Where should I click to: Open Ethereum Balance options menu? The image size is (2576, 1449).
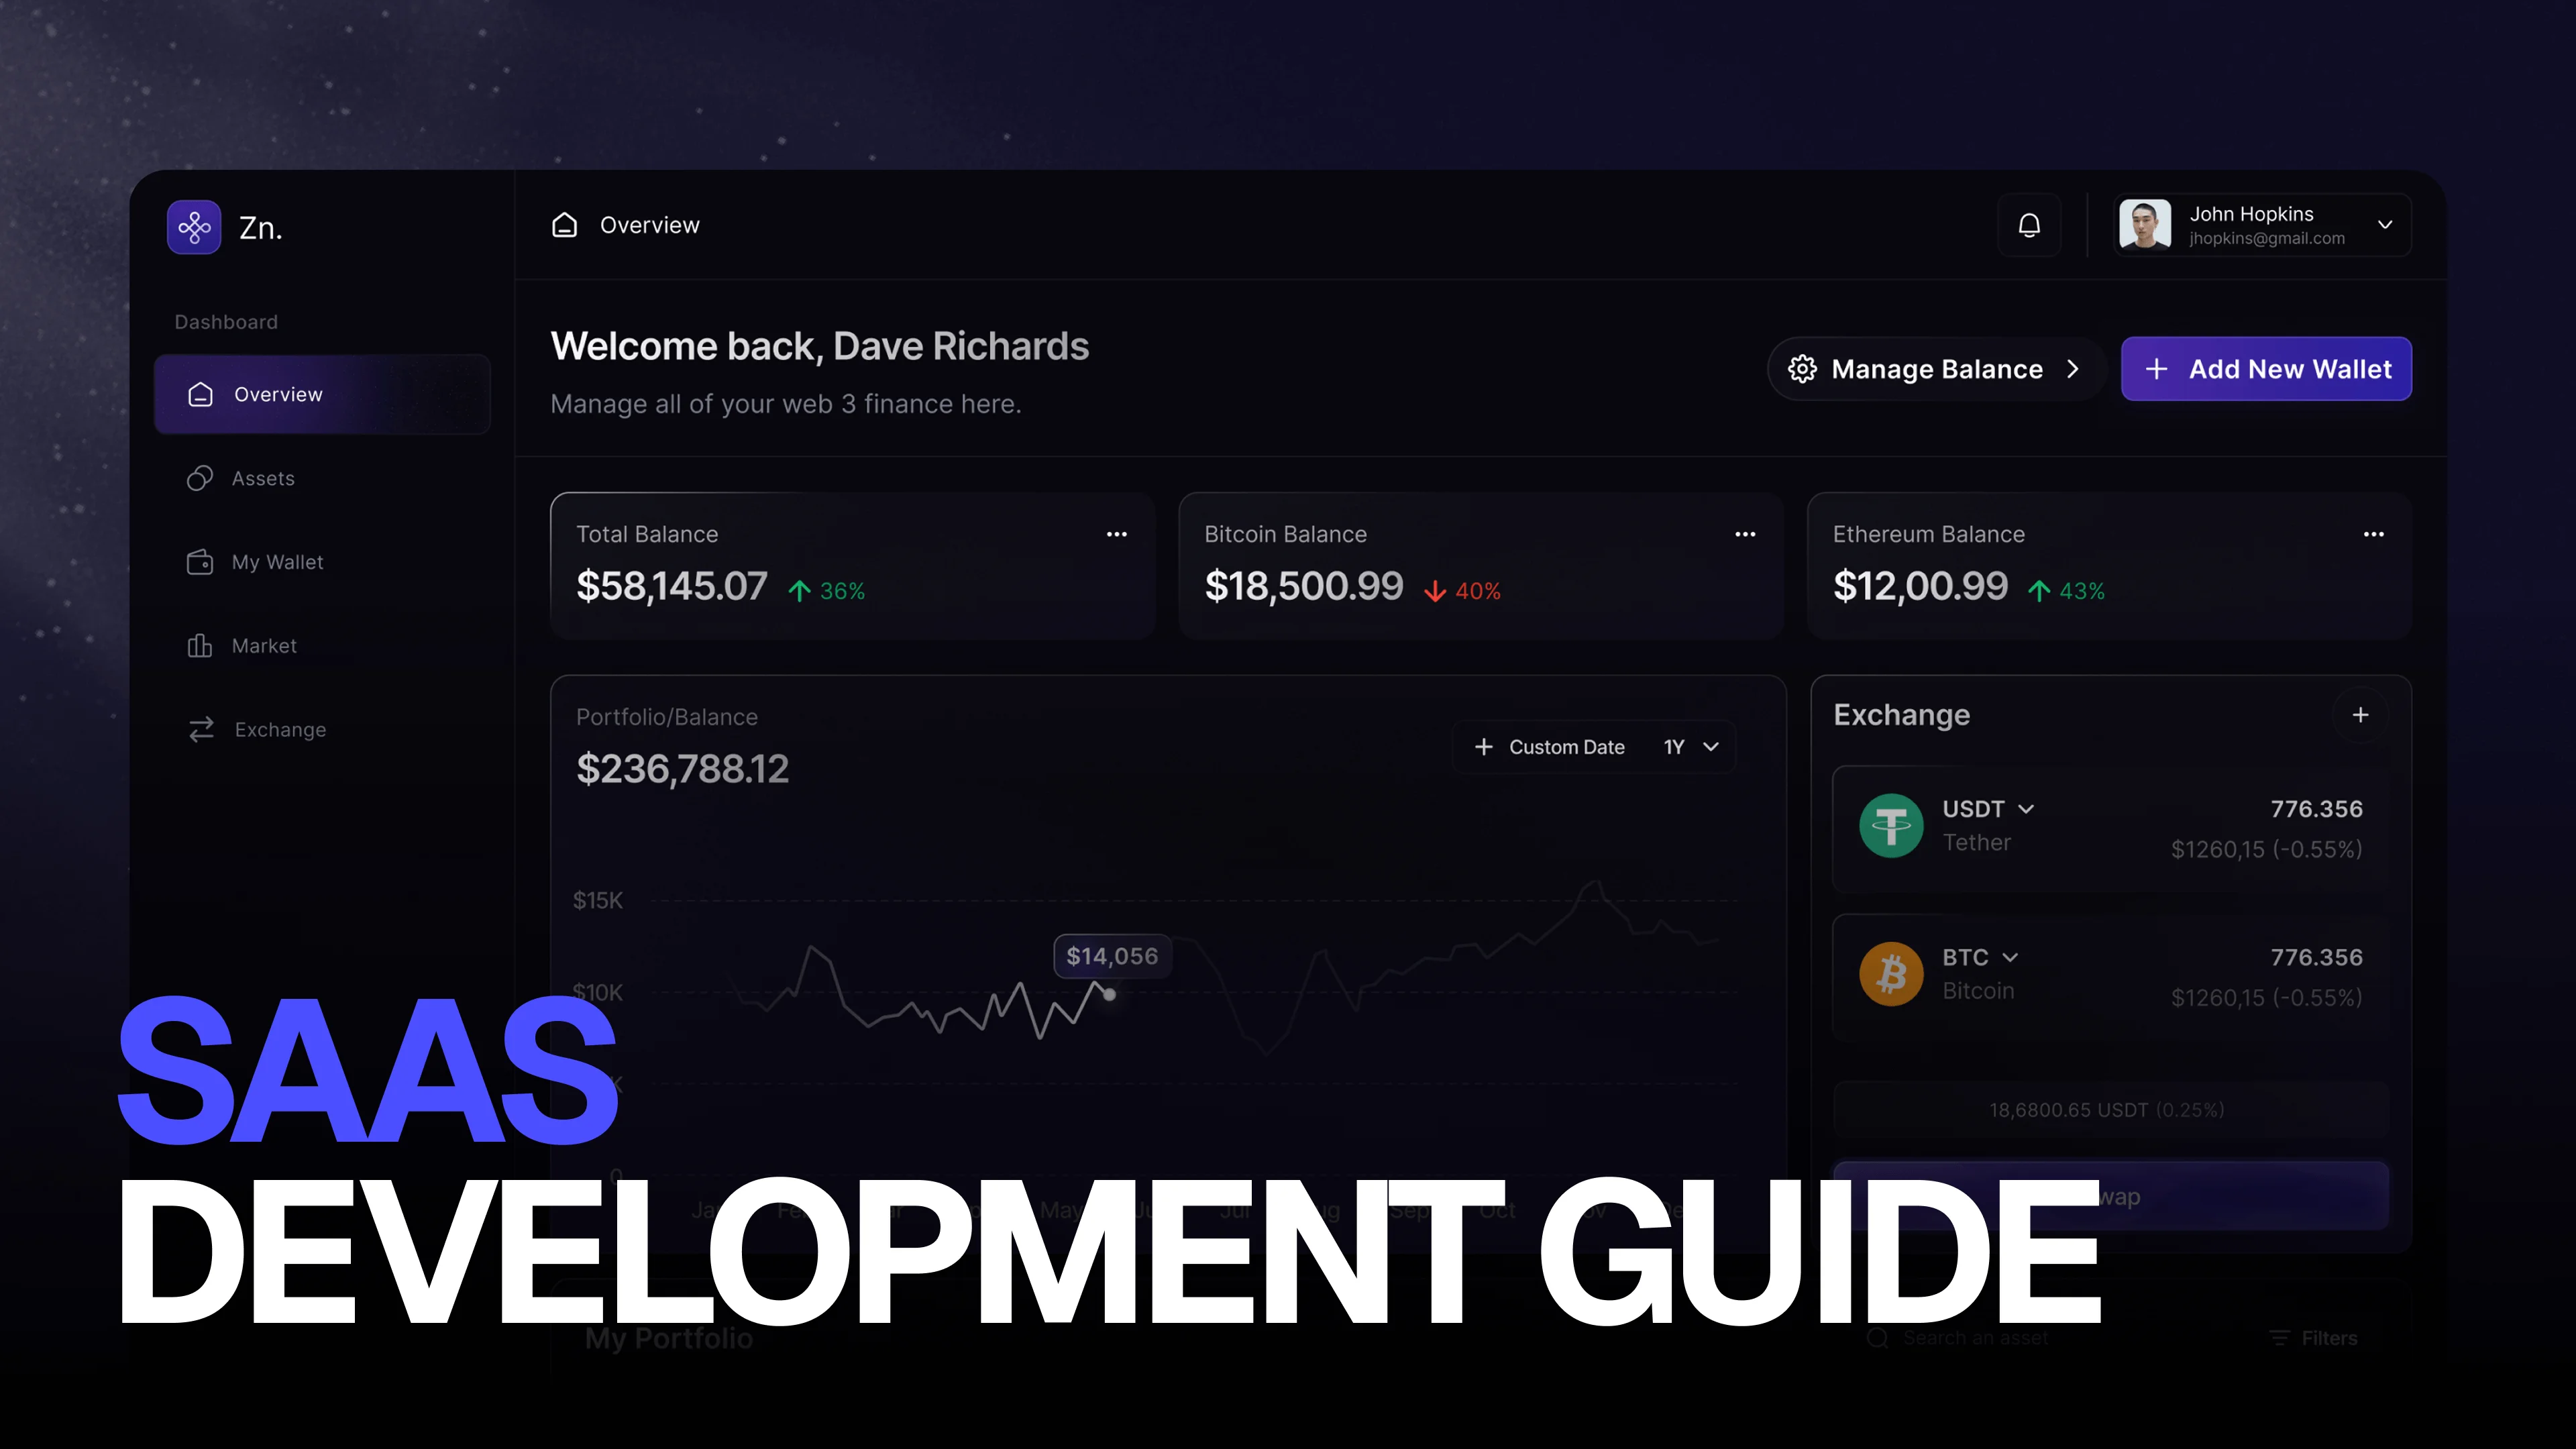pyautogui.click(x=2373, y=535)
